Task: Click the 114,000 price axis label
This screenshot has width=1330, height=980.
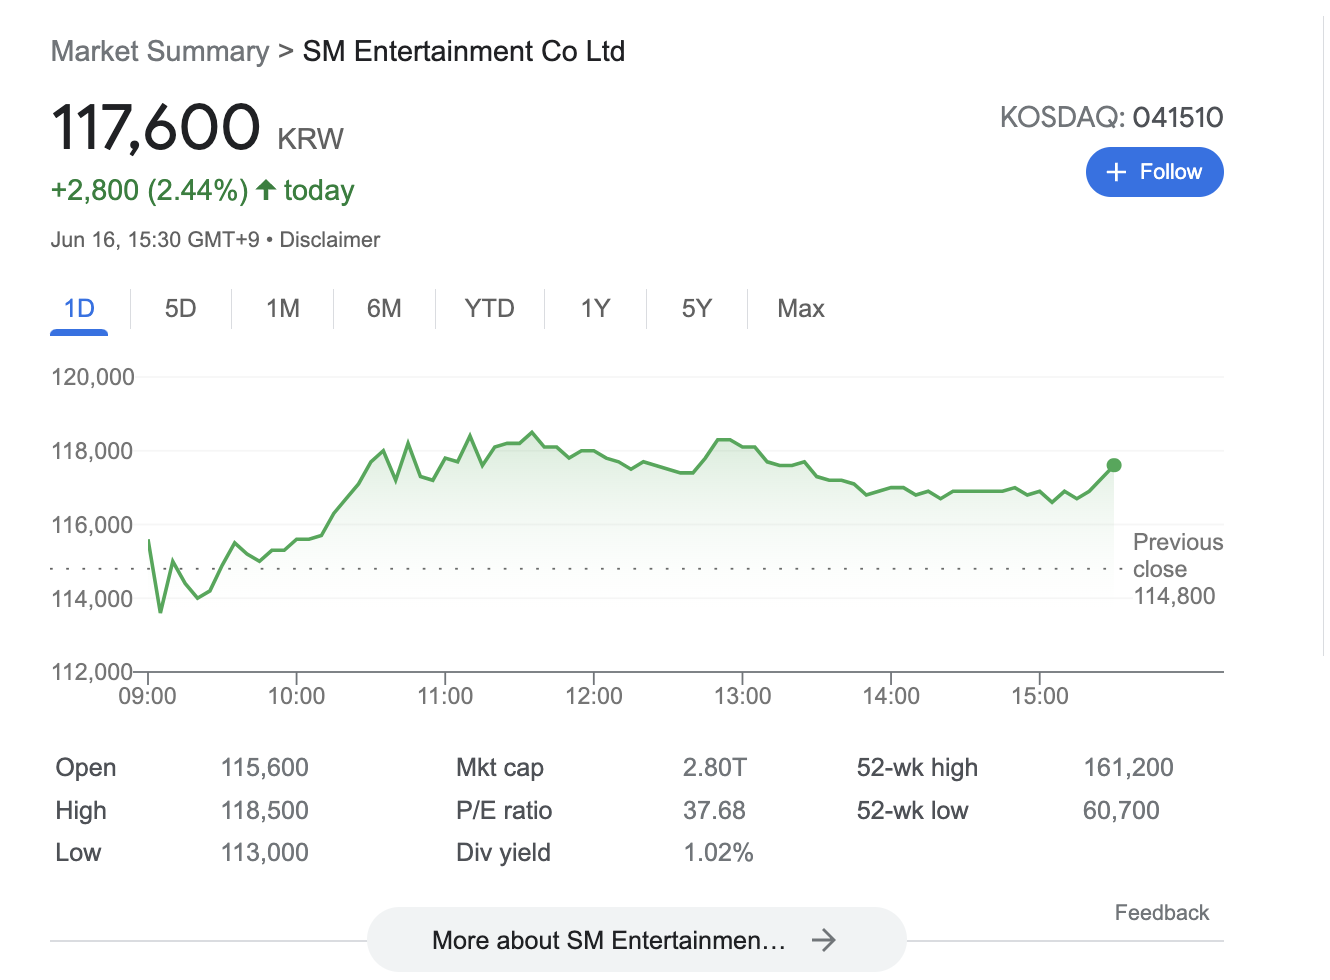Action: [92, 599]
